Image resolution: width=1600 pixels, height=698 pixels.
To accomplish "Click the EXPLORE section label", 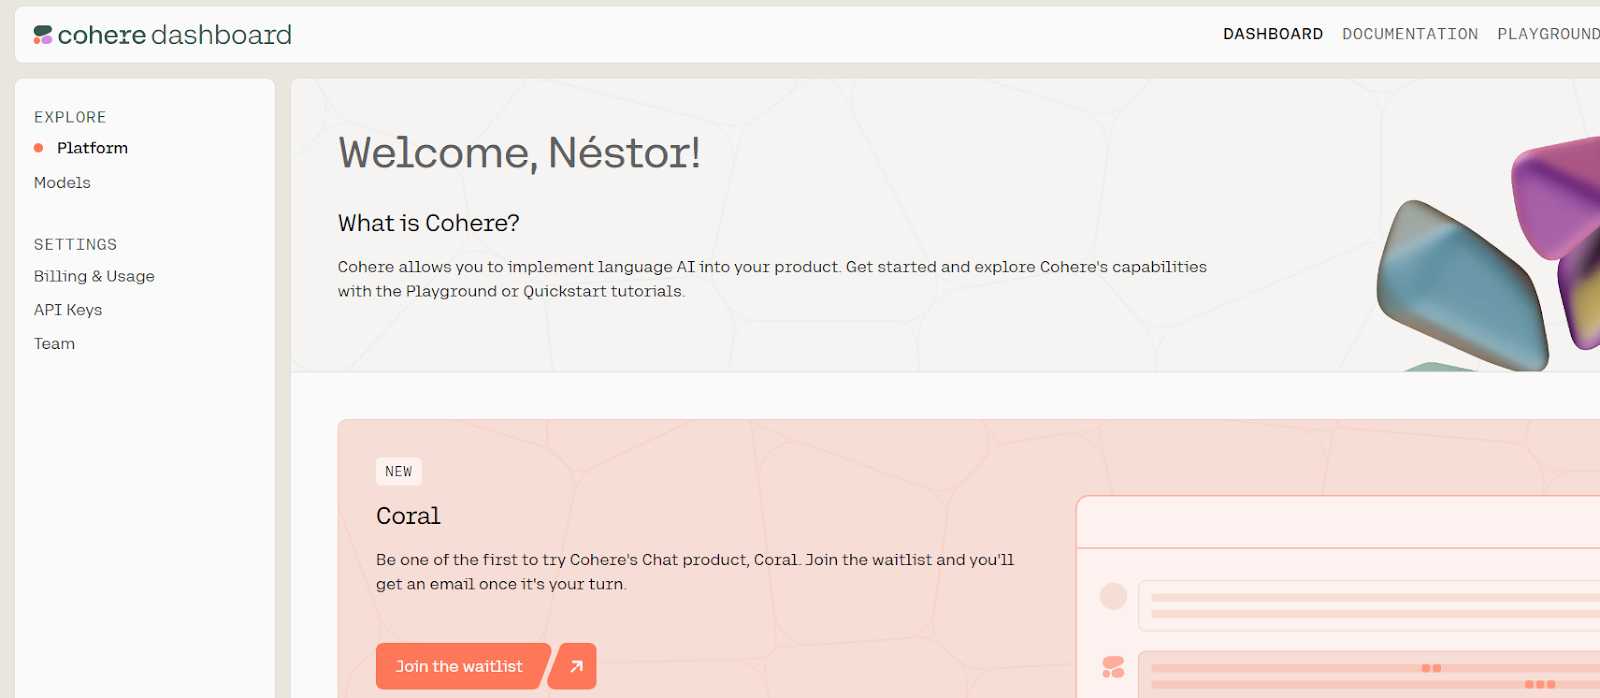I will pos(70,117).
